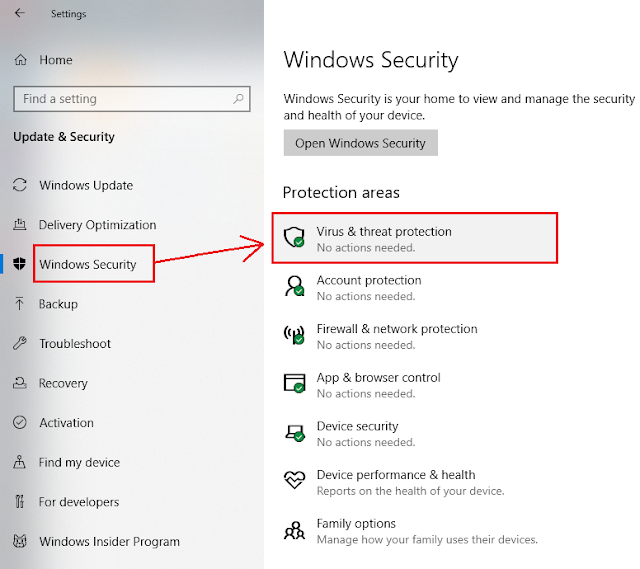Viewport: 640px width, 569px height.
Task: Click the Open Windows Security button
Action: pos(360,143)
